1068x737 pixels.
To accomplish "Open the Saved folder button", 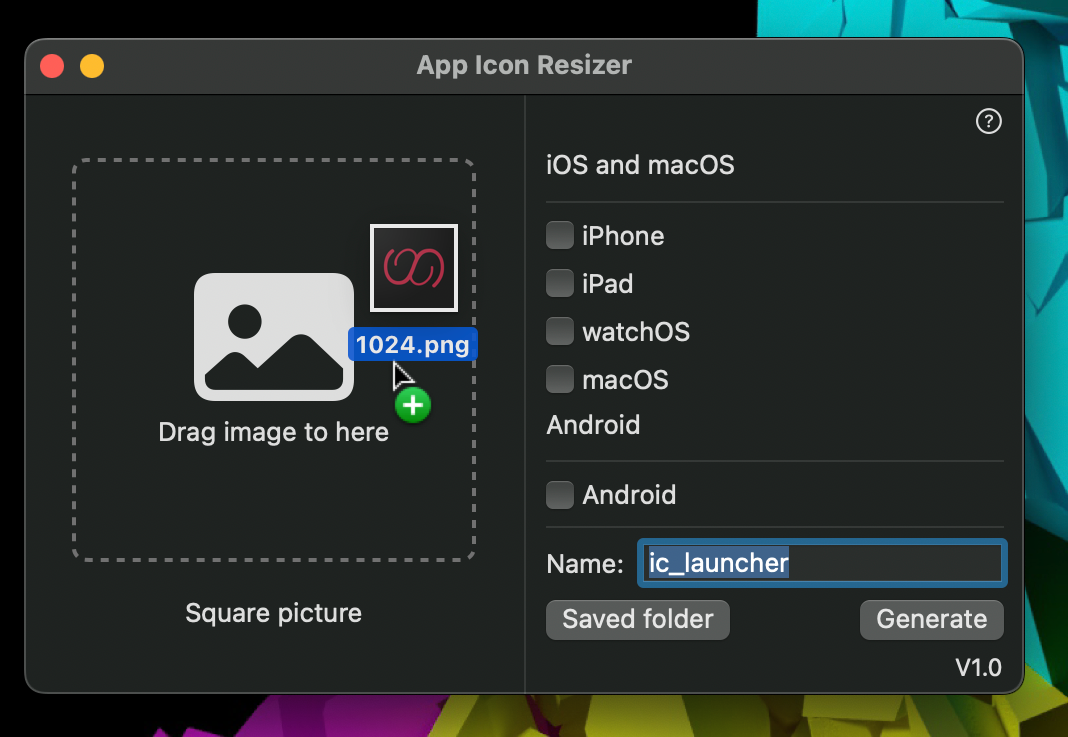I will [x=638, y=619].
